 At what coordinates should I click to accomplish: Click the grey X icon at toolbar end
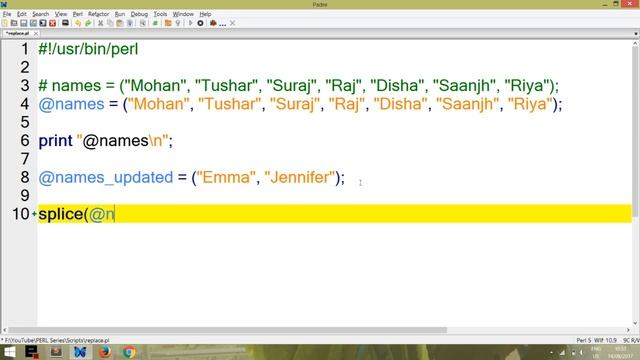coord(233,23)
